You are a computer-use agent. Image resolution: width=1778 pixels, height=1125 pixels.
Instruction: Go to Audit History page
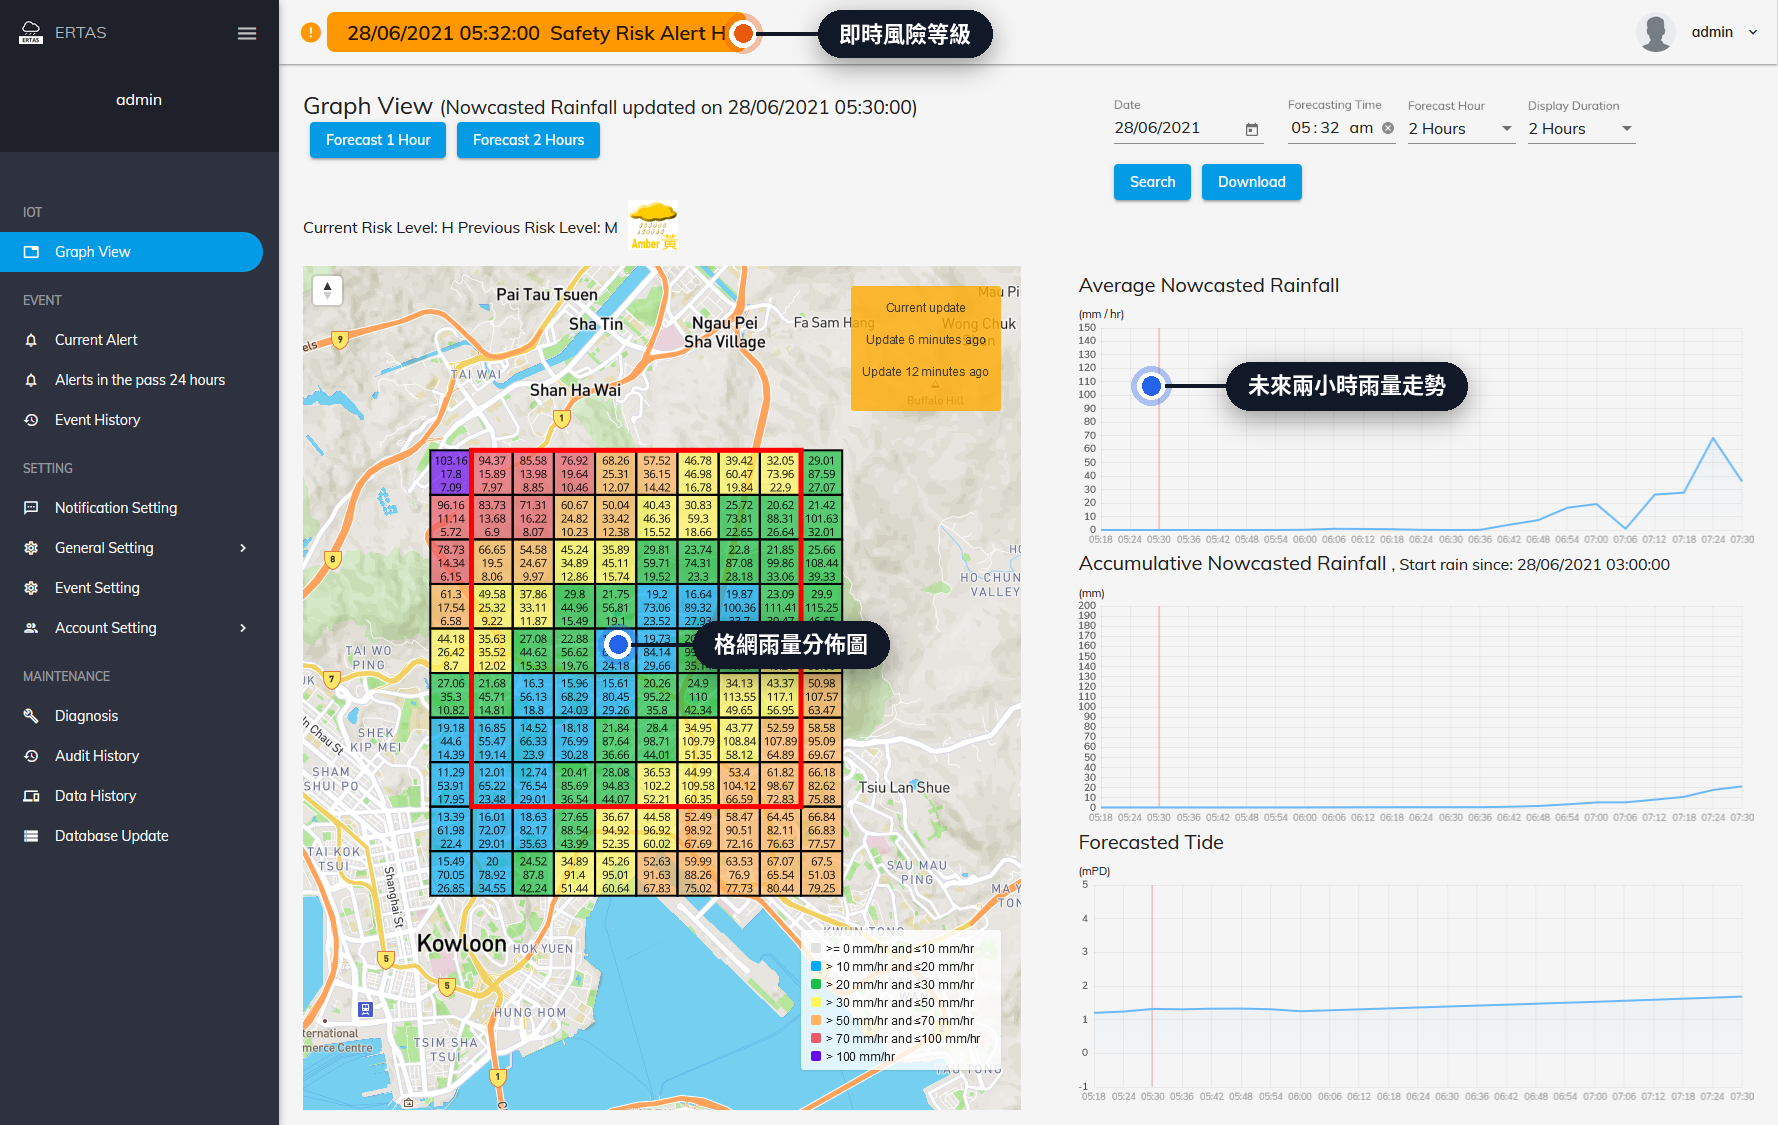point(131,756)
